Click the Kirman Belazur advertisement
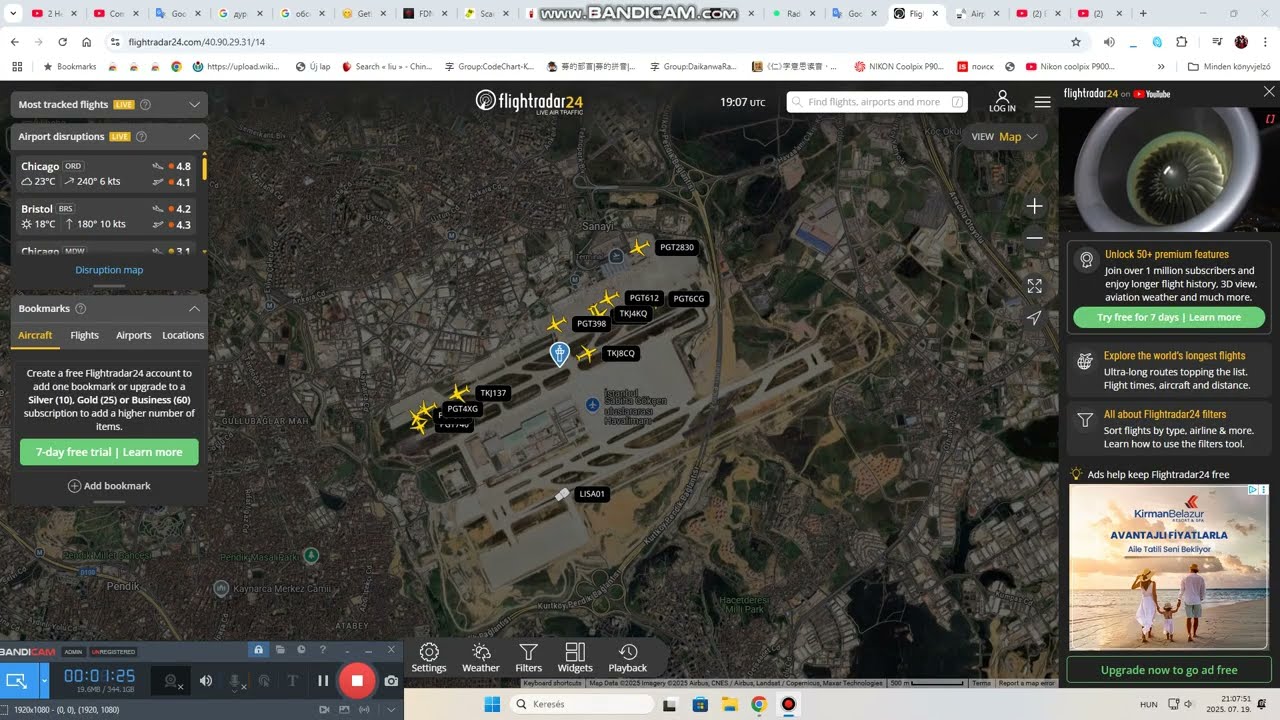1280x720 pixels. pyautogui.click(x=1169, y=568)
